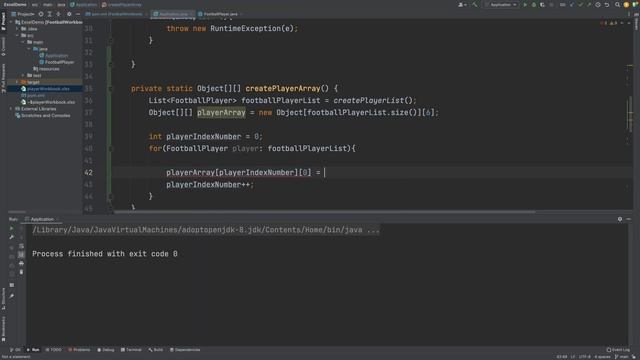The image size is (640, 360).
Task: Toggle soft-wrap in the Run console
Action: pyautogui.click(x=21, y=246)
